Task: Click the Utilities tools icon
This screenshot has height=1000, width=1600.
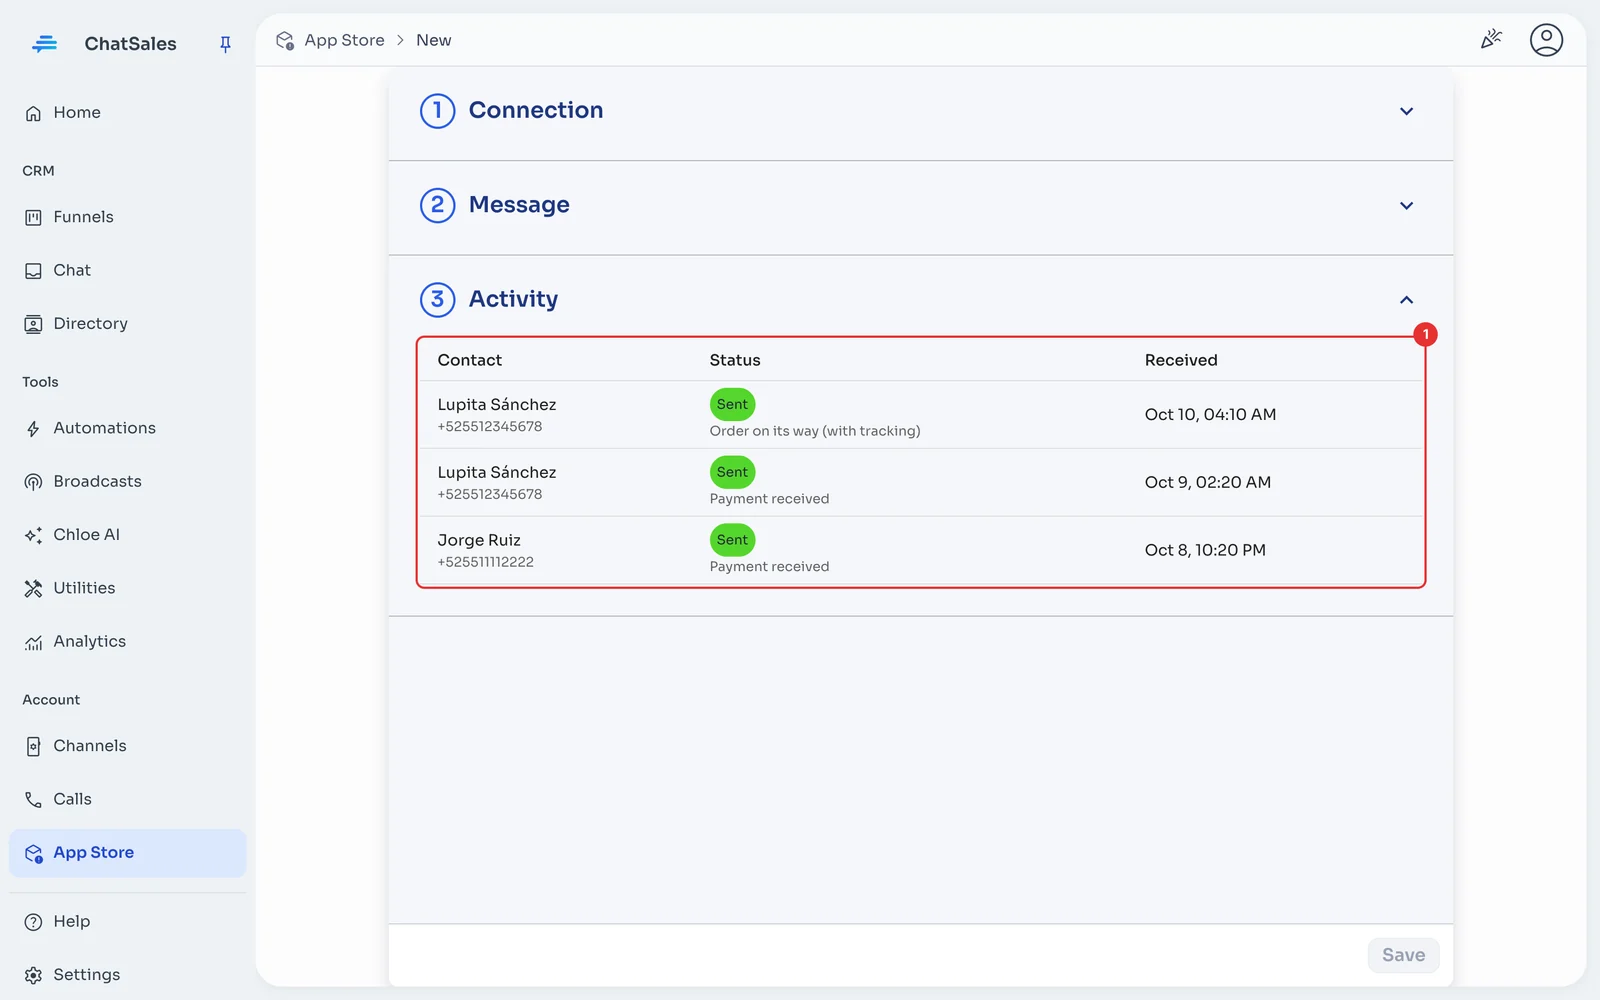Action: [33, 589]
